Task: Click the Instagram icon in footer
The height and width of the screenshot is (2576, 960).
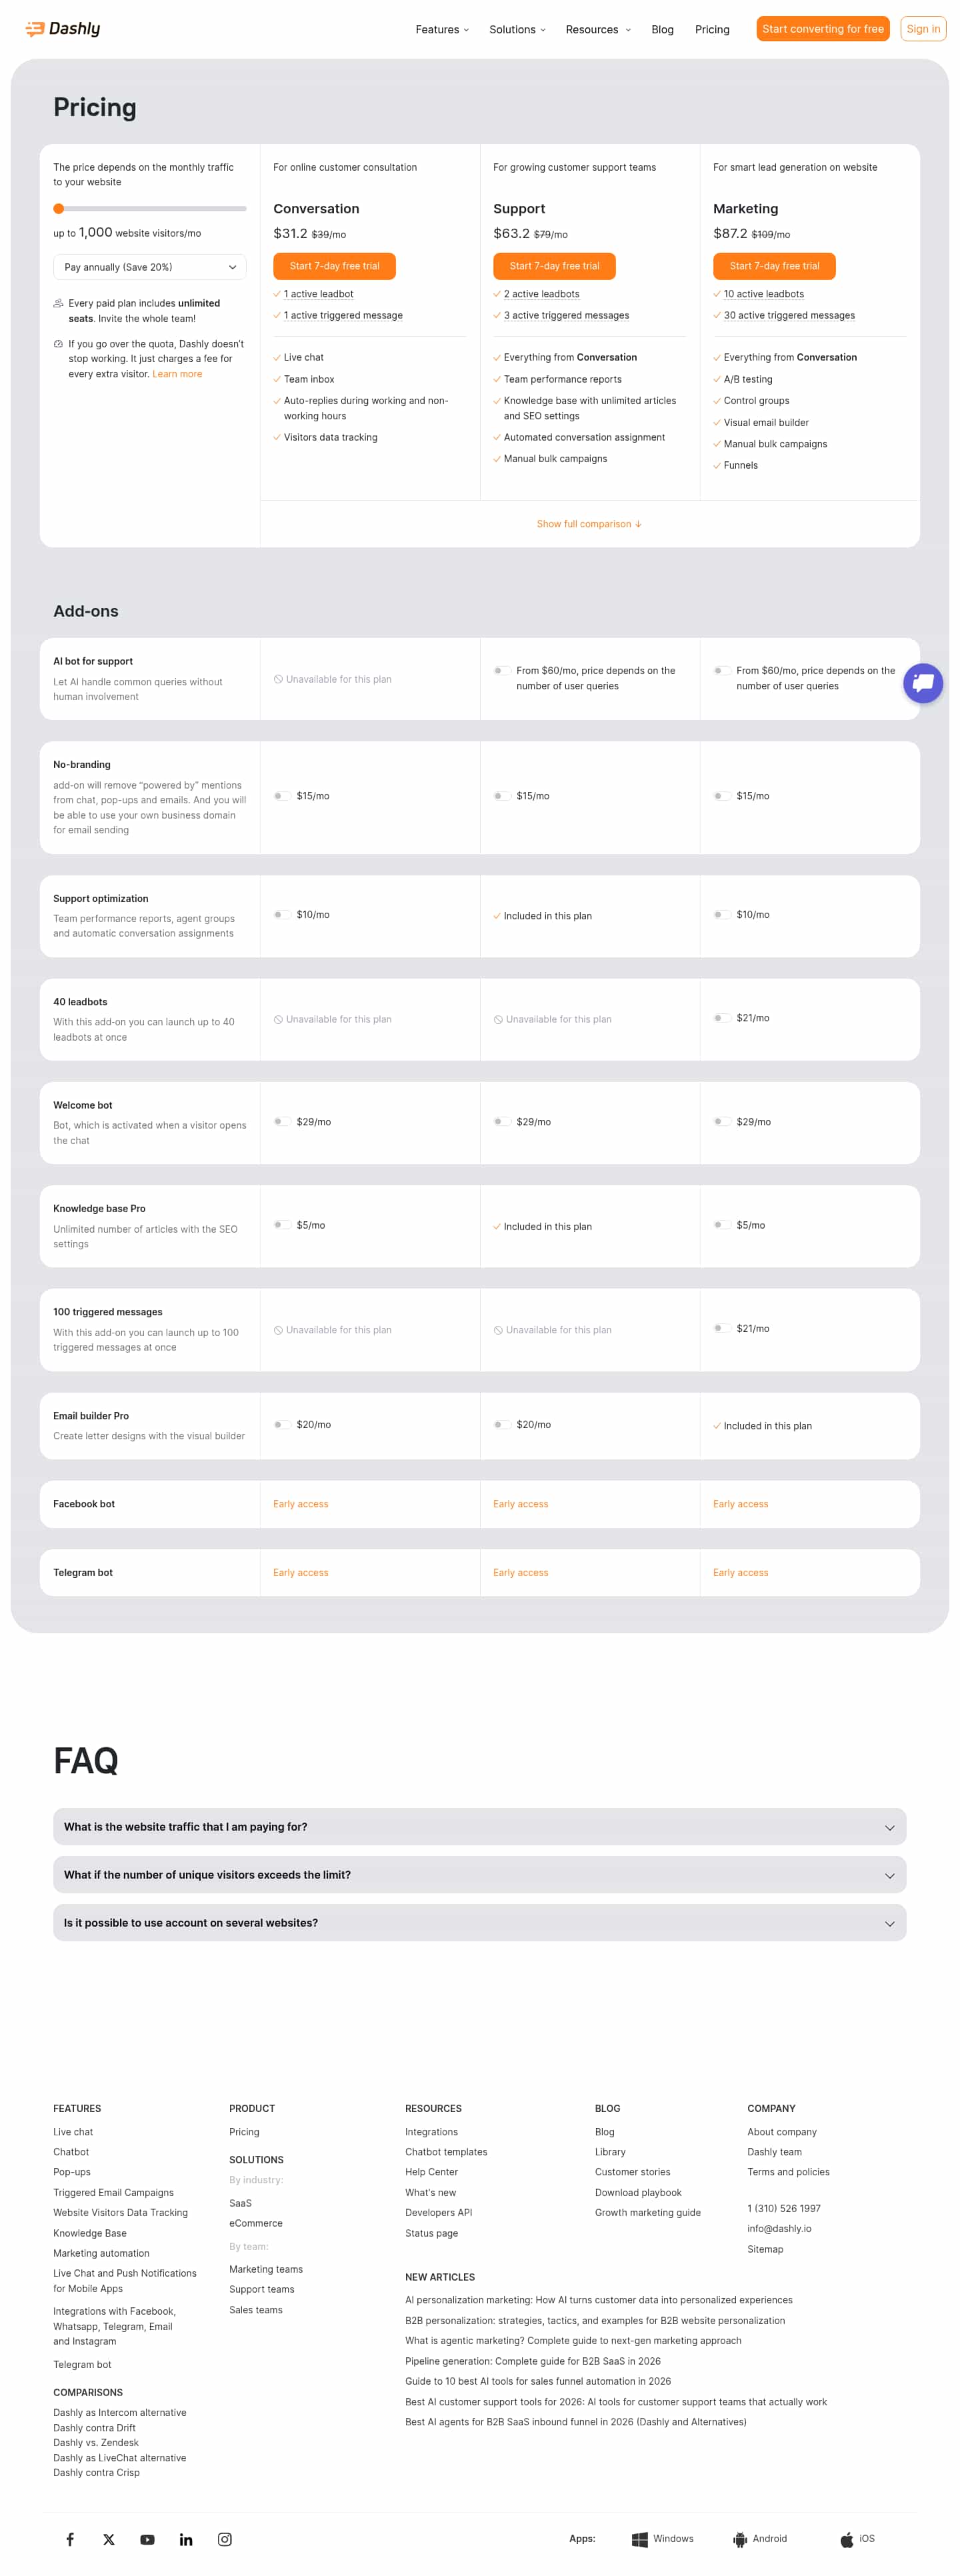Action: 225,2539
